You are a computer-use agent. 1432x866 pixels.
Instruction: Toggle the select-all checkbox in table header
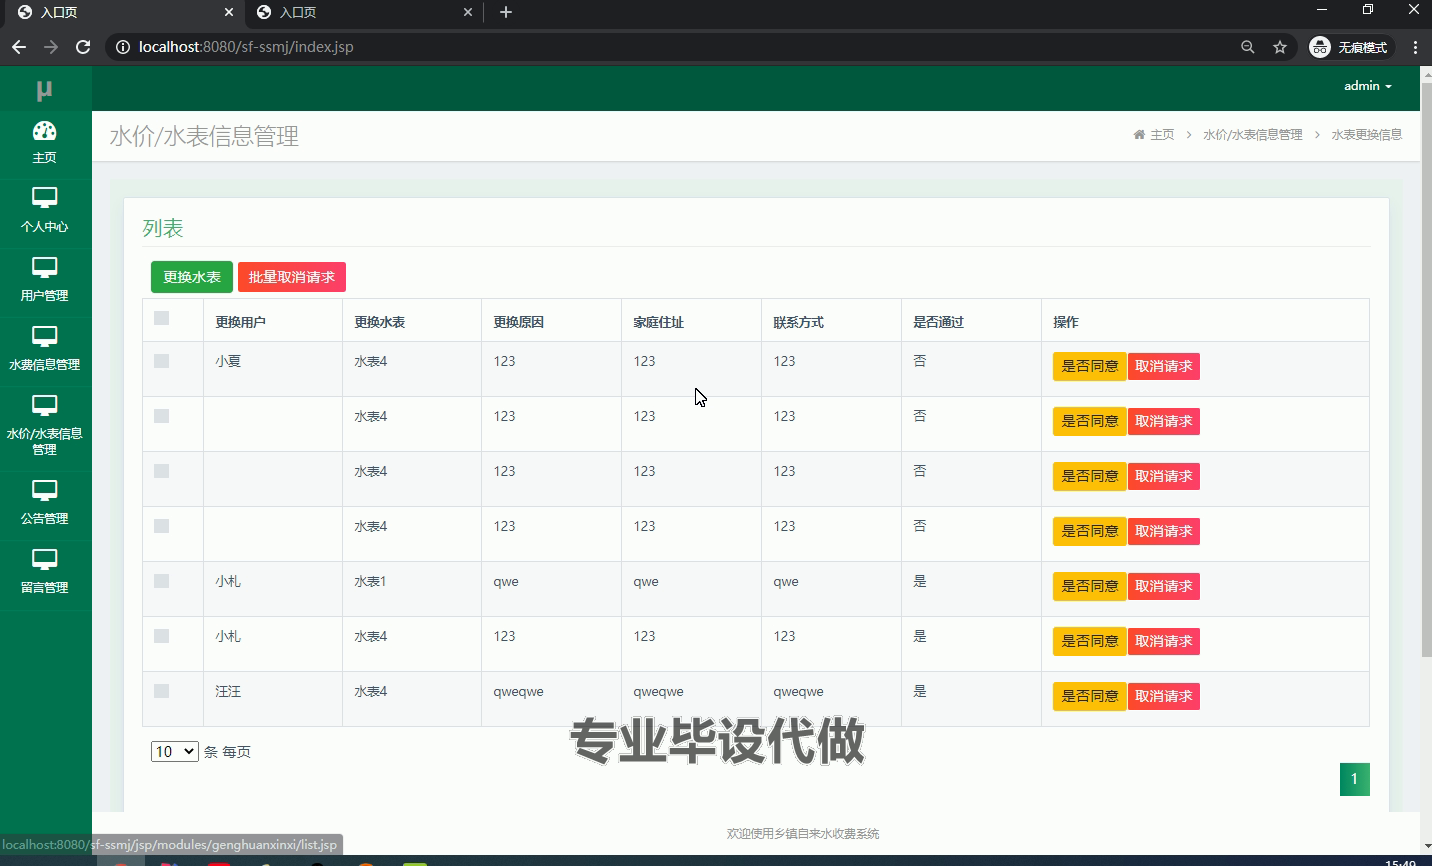pyautogui.click(x=161, y=318)
